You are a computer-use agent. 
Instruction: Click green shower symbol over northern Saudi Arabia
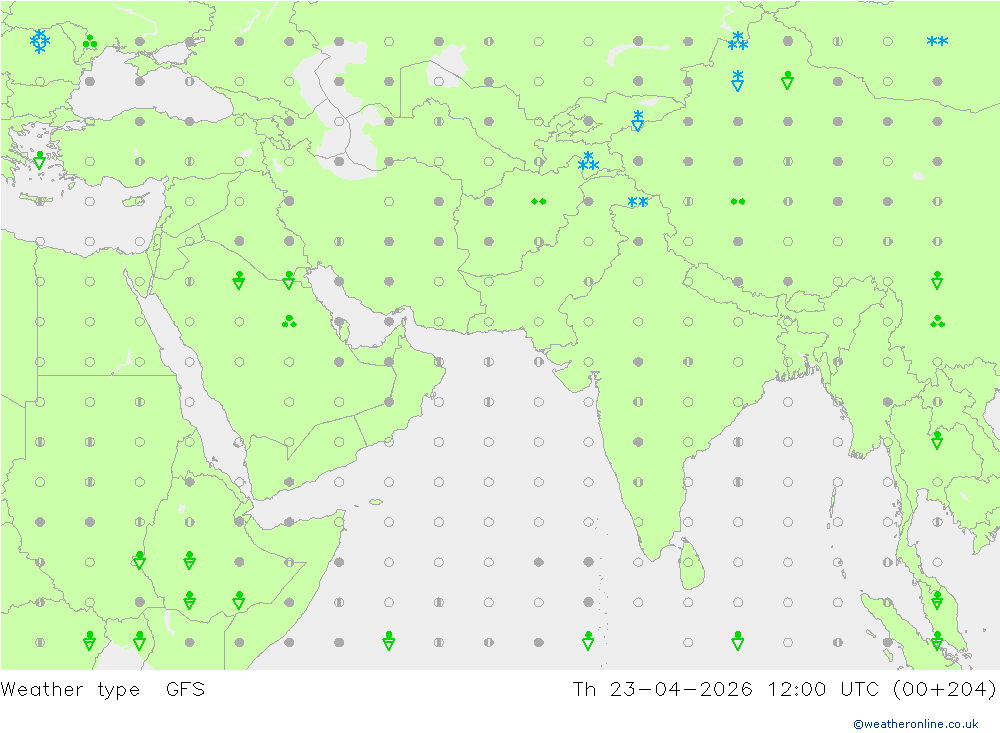point(239,280)
